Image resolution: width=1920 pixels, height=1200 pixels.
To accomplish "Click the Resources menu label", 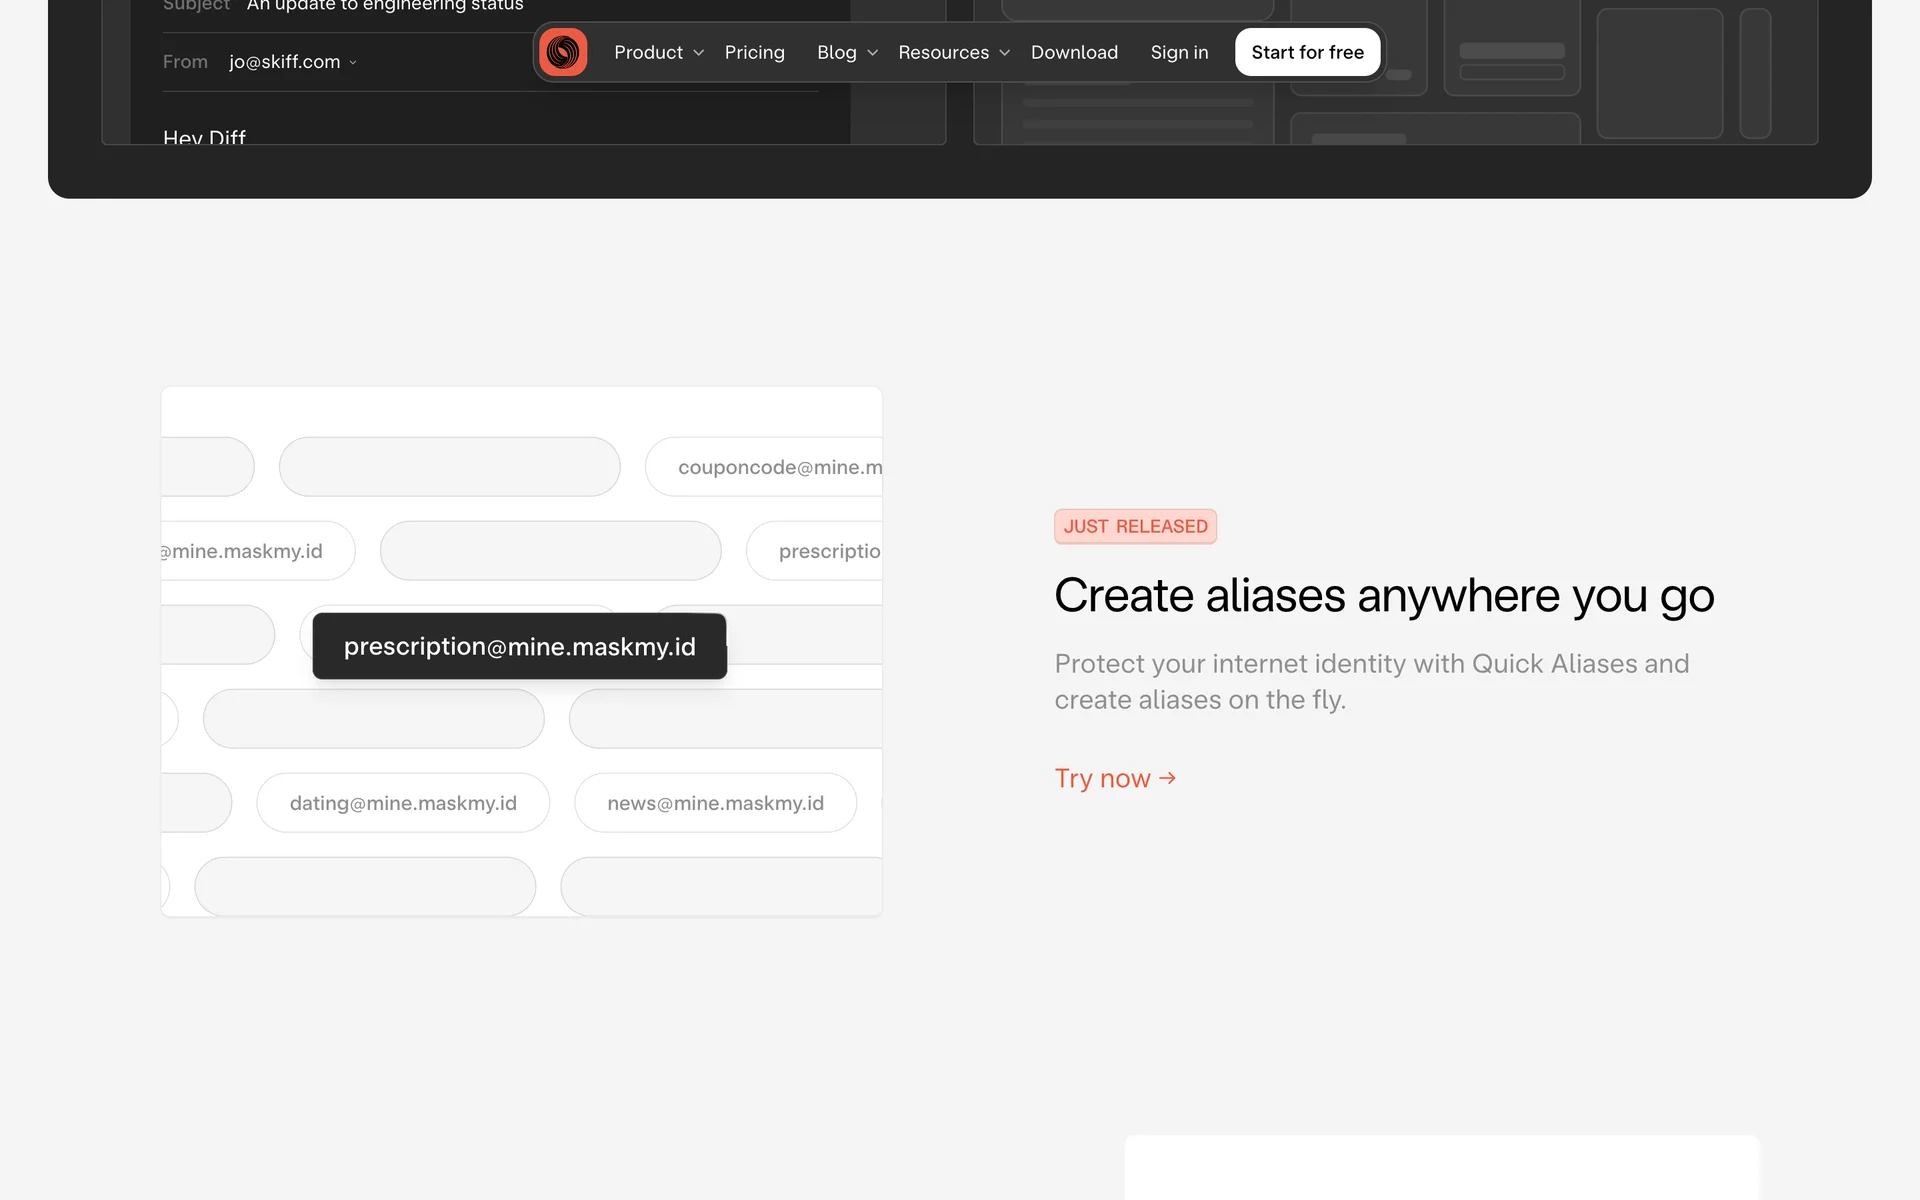I will (x=943, y=52).
